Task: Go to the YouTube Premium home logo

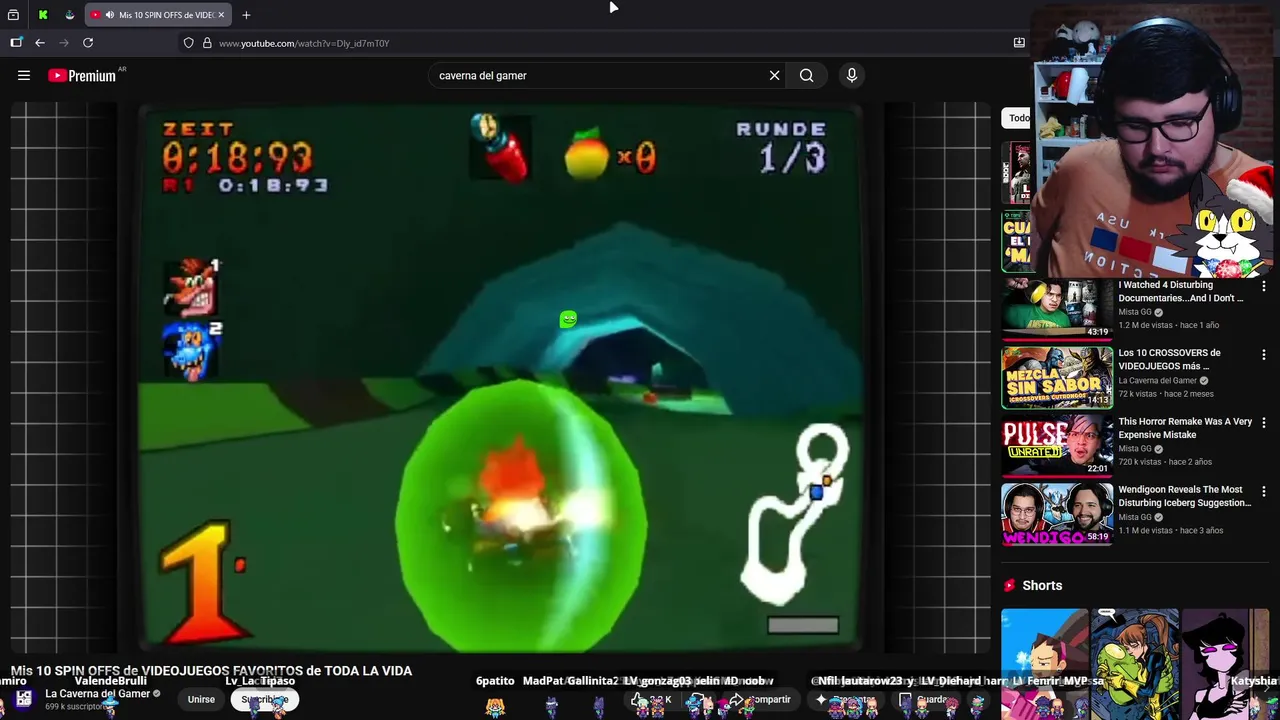Action: tap(82, 75)
